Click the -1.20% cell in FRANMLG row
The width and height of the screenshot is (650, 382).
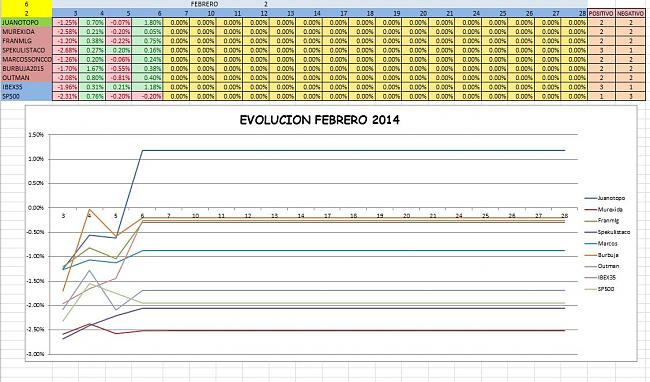point(65,41)
